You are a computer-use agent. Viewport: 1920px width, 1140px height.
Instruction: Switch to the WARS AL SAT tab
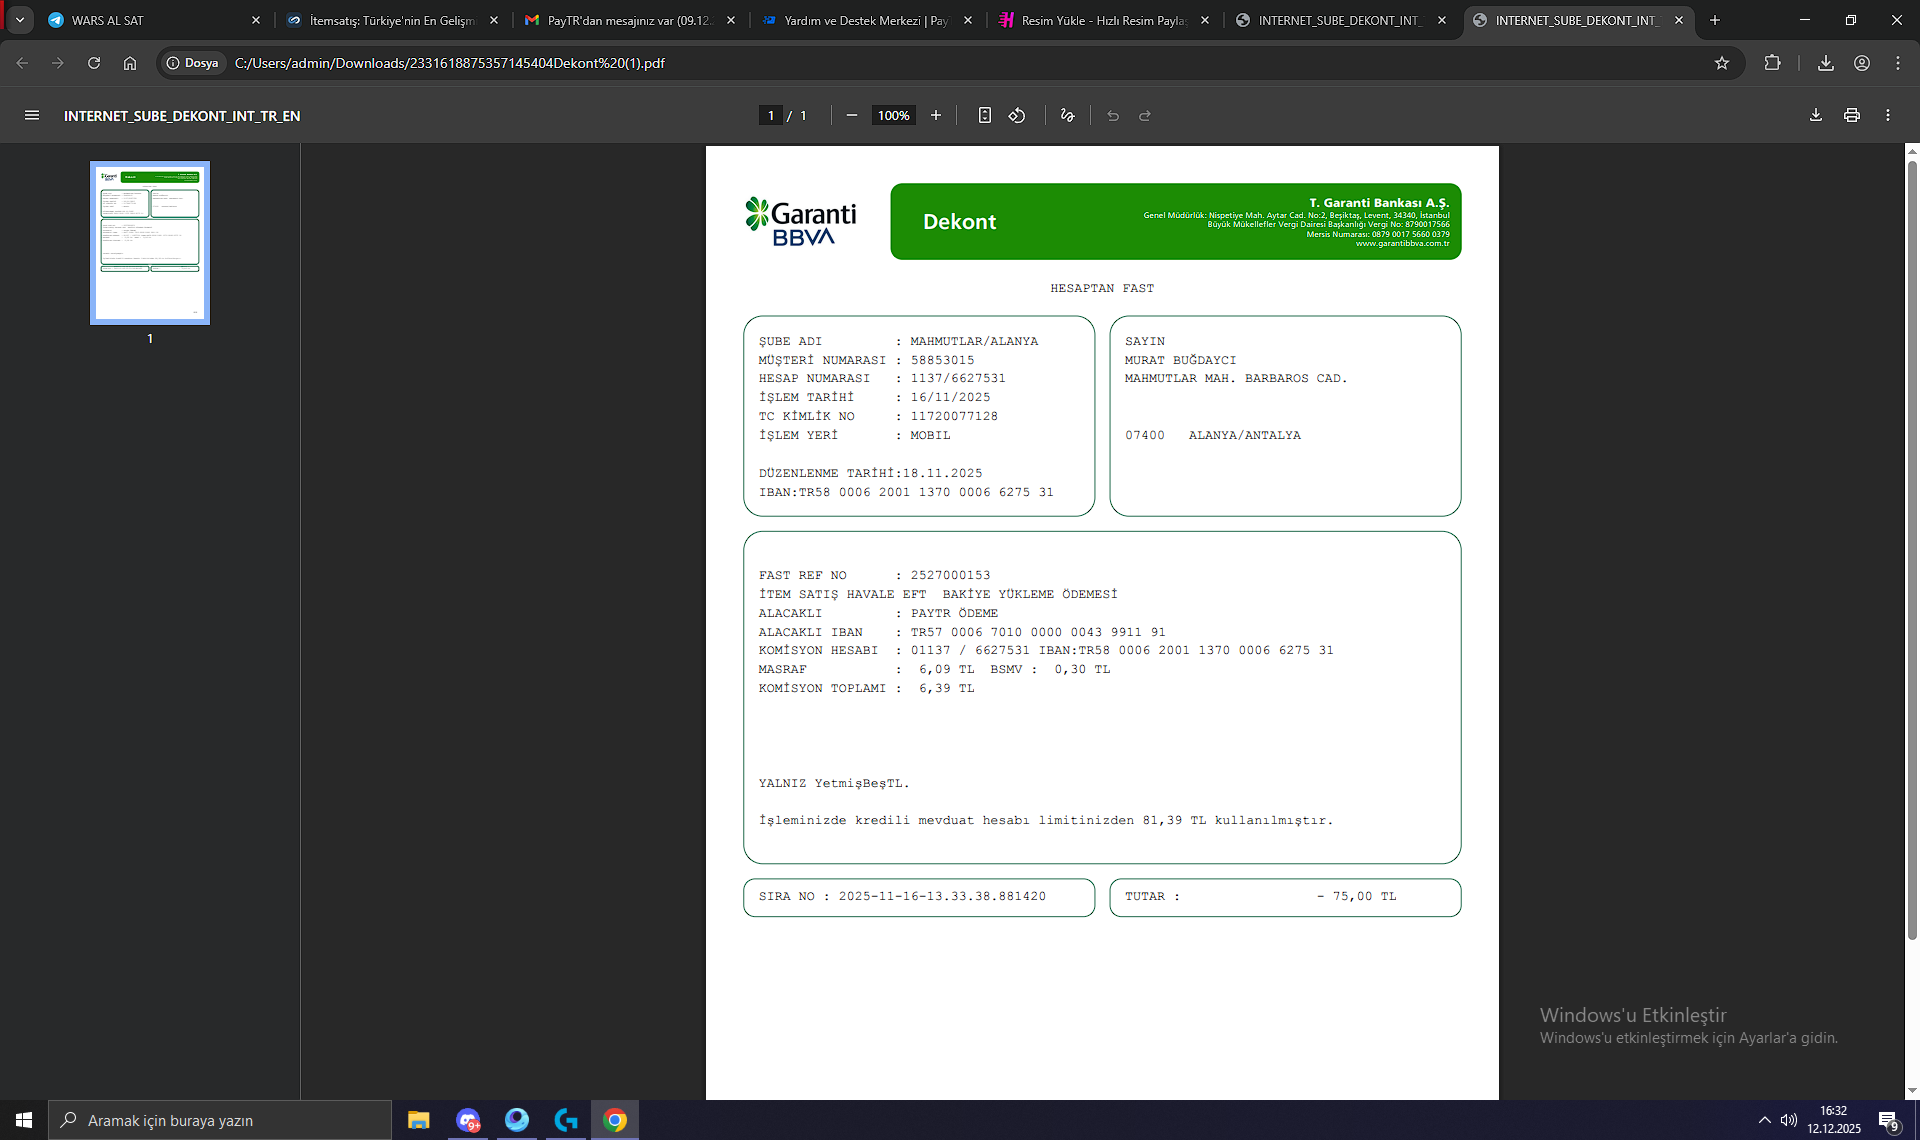coord(153,20)
